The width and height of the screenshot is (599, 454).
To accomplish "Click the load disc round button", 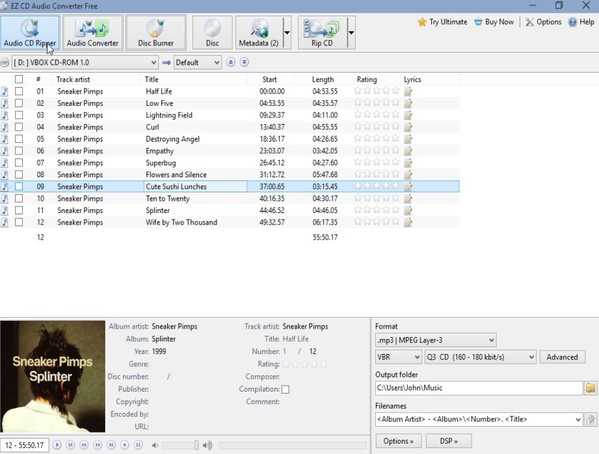I will tap(244, 62).
